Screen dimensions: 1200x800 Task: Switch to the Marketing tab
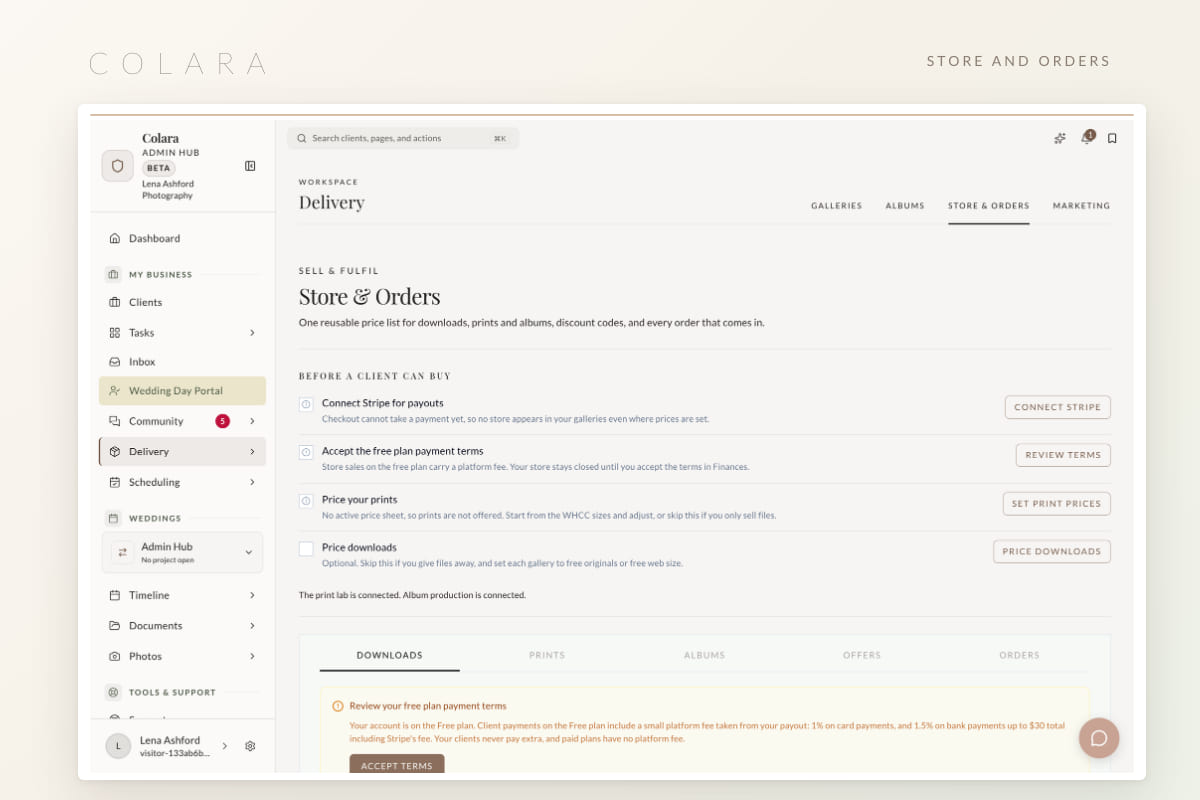coord(1081,206)
